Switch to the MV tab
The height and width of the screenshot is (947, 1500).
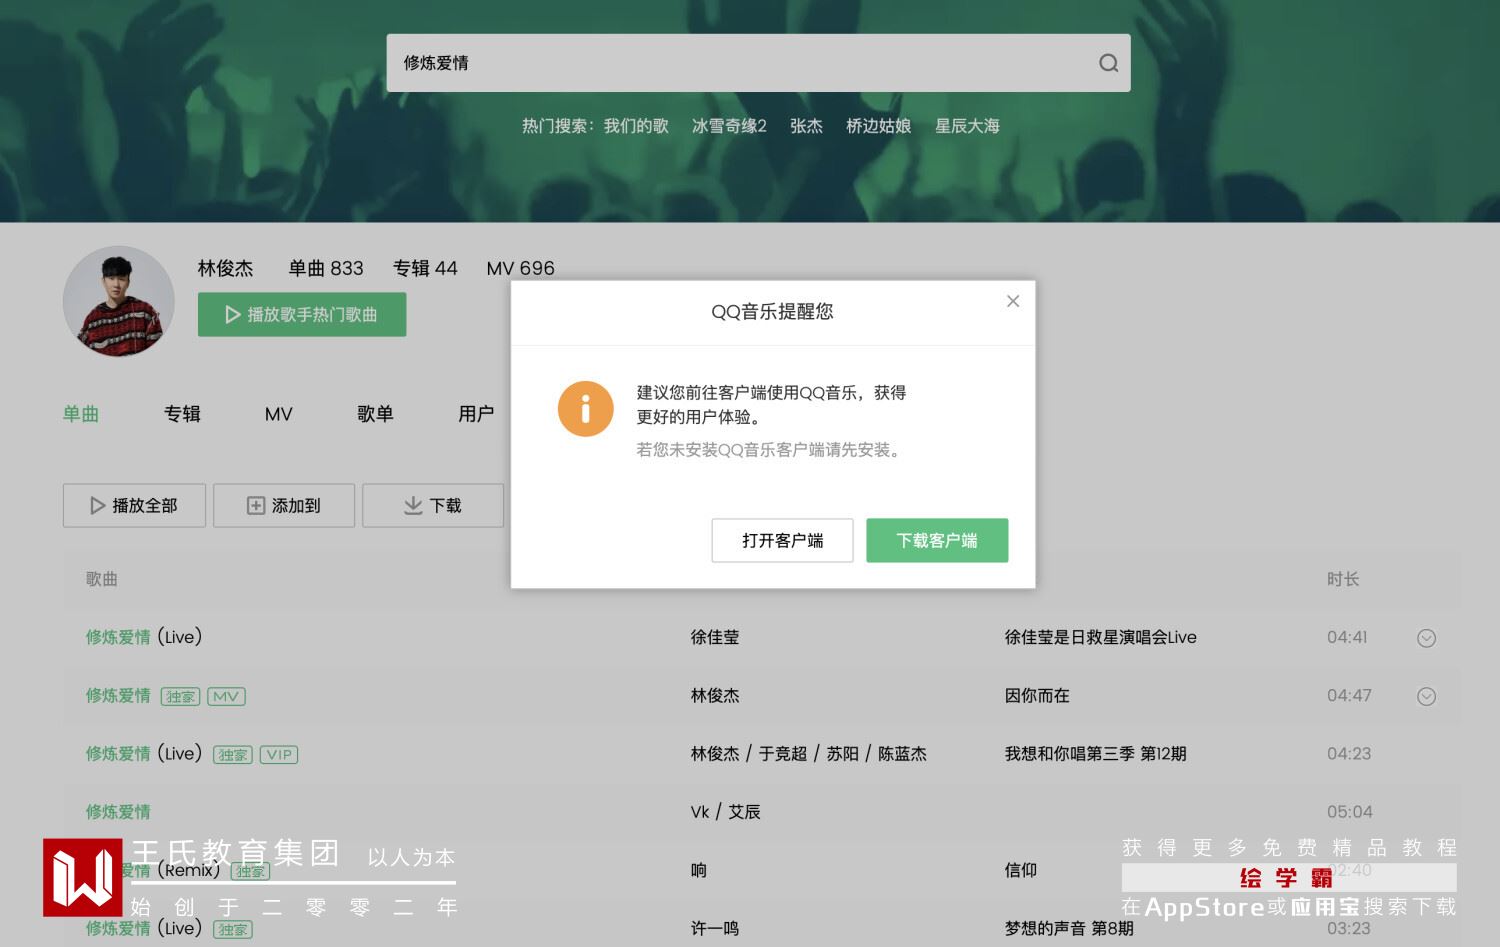tap(279, 414)
